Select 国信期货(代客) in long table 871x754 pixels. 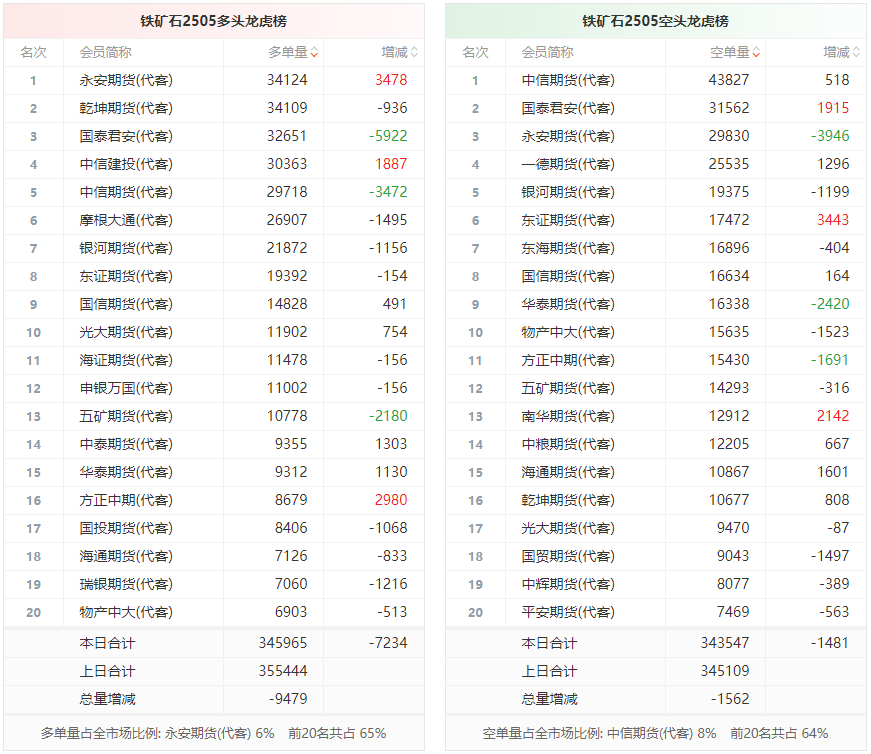point(126,304)
